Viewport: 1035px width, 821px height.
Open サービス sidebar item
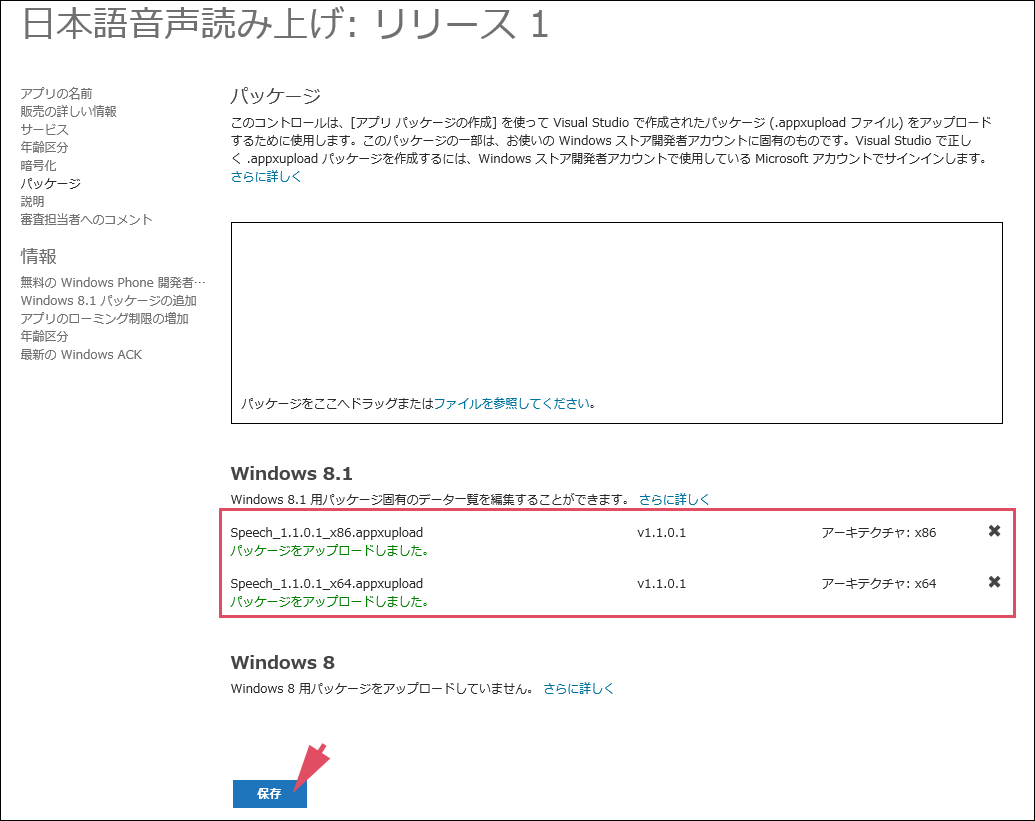(44, 129)
